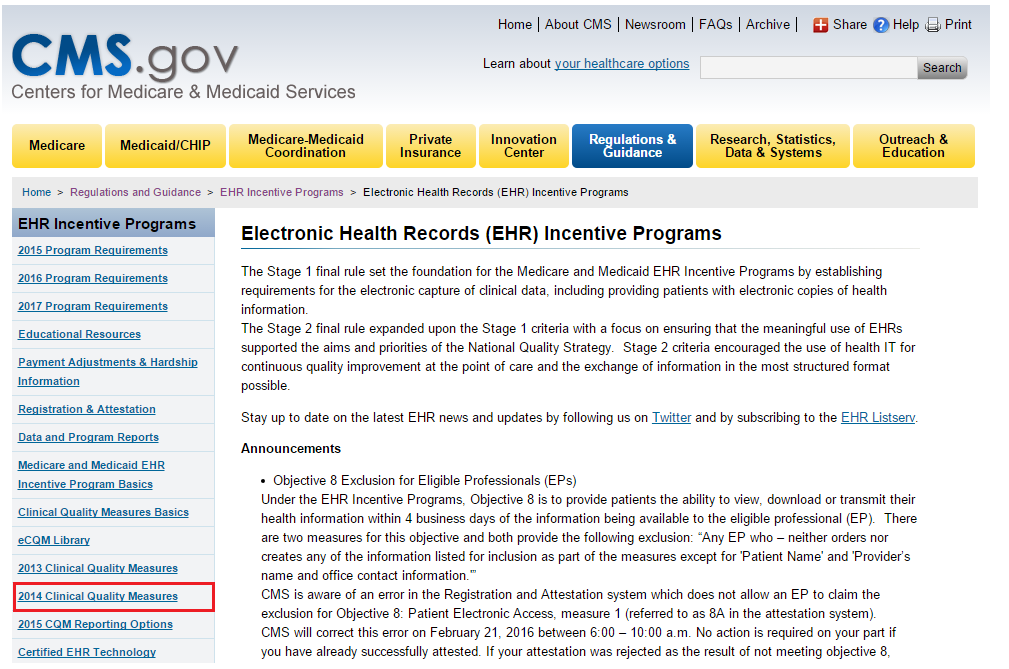Click the Search button

[942, 68]
